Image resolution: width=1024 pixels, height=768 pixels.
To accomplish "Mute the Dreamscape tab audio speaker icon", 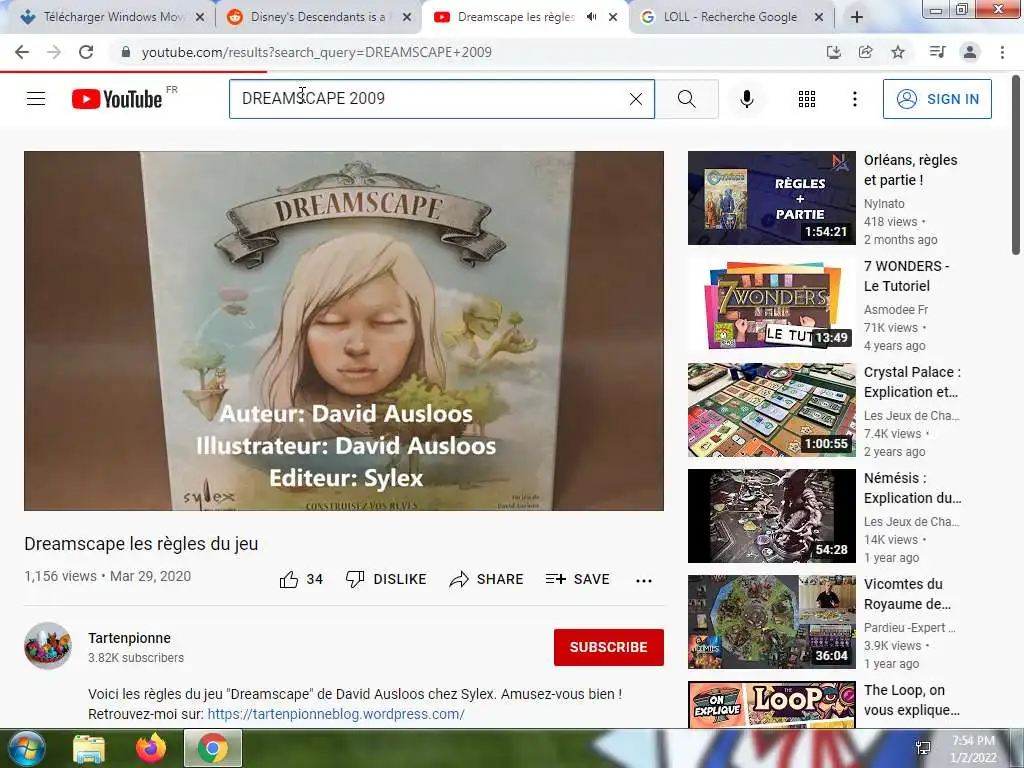I will tap(591, 17).
